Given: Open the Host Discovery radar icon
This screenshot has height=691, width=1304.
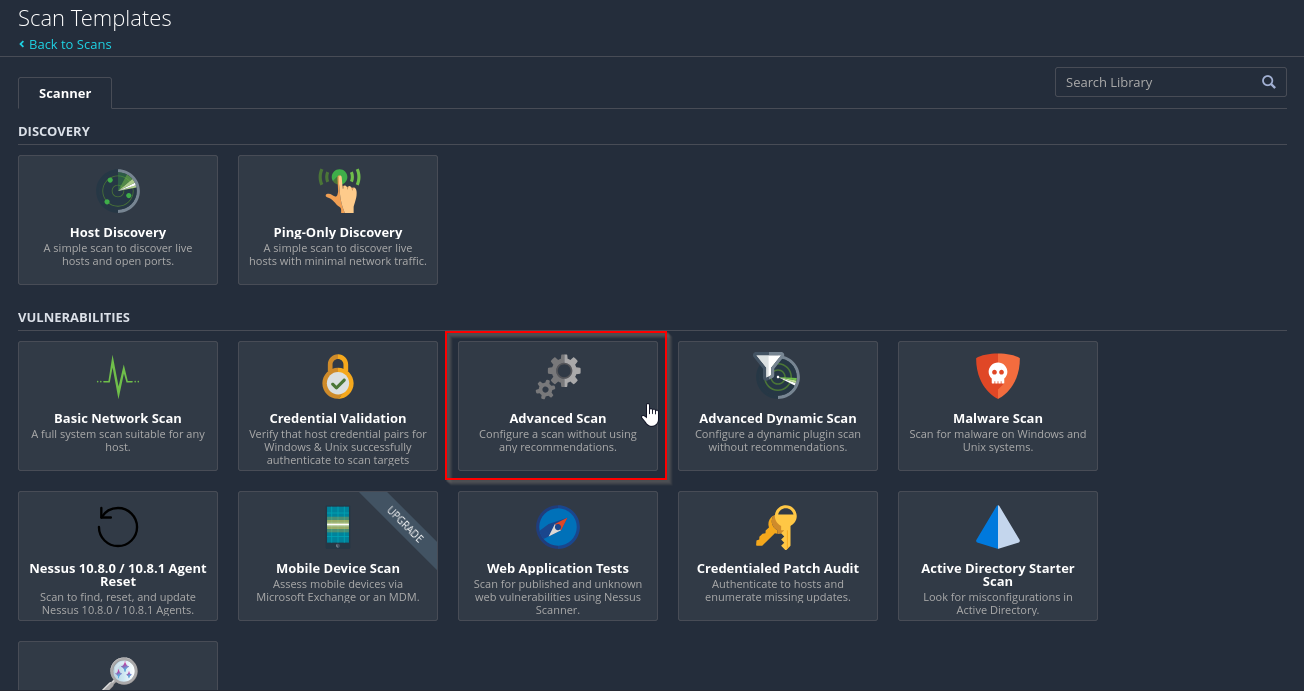Looking at the screenshot, I should [118, 191].
